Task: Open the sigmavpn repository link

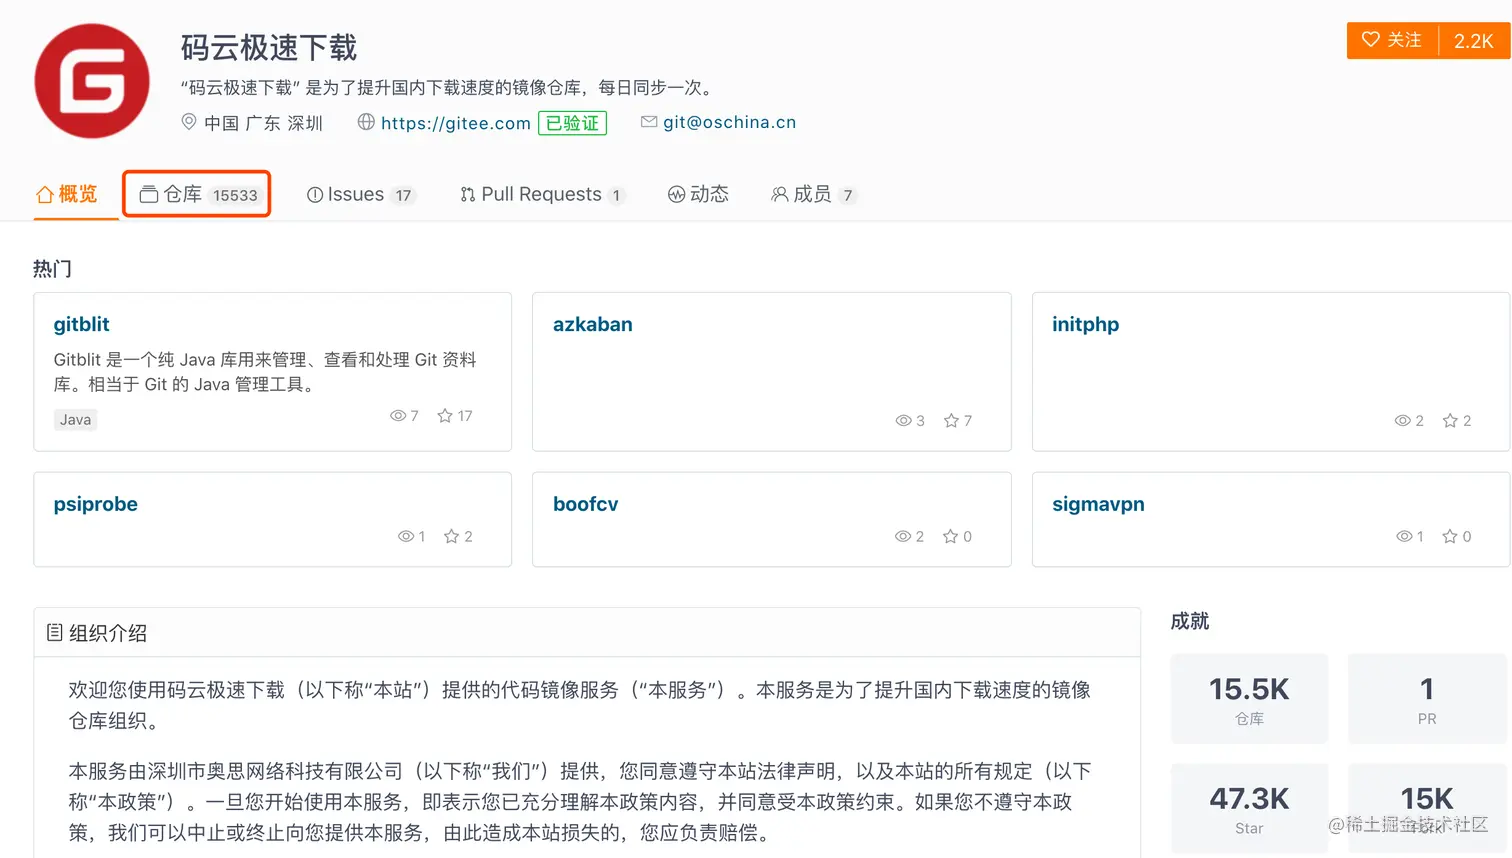Action: pyautogui.click(x=1098, y=504)
